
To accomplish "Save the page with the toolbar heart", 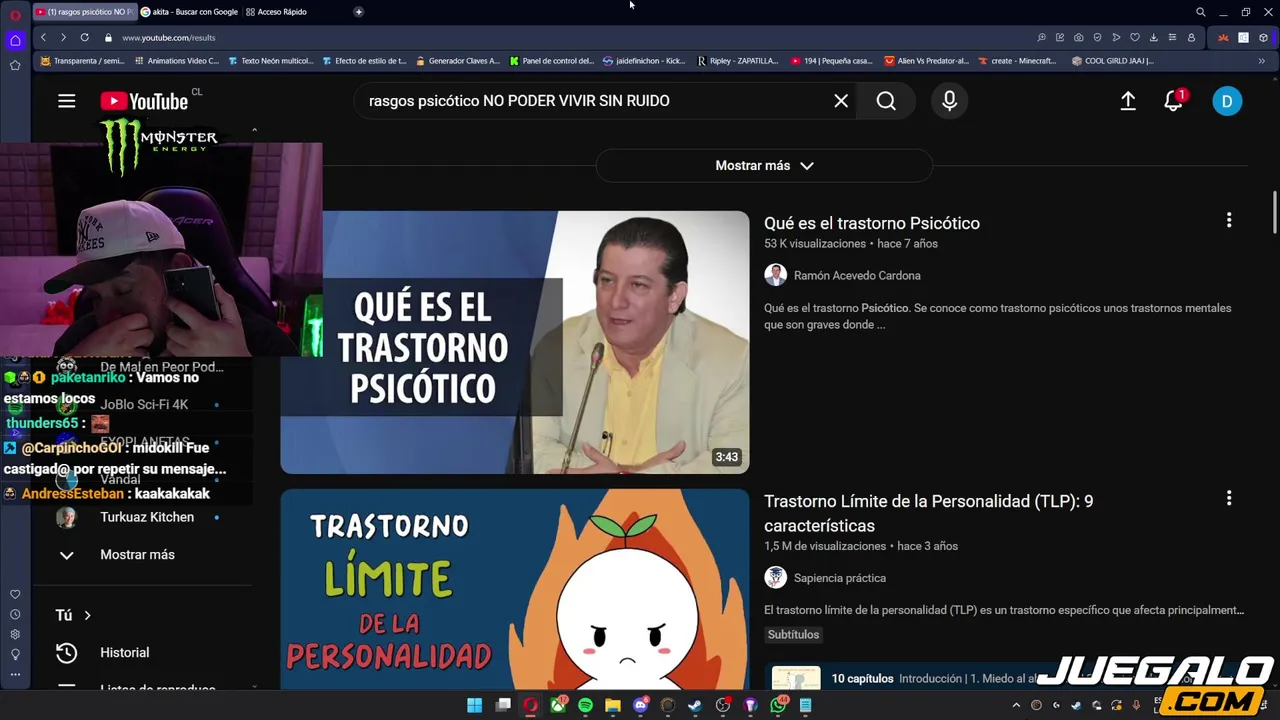I will pos(1134,37).
